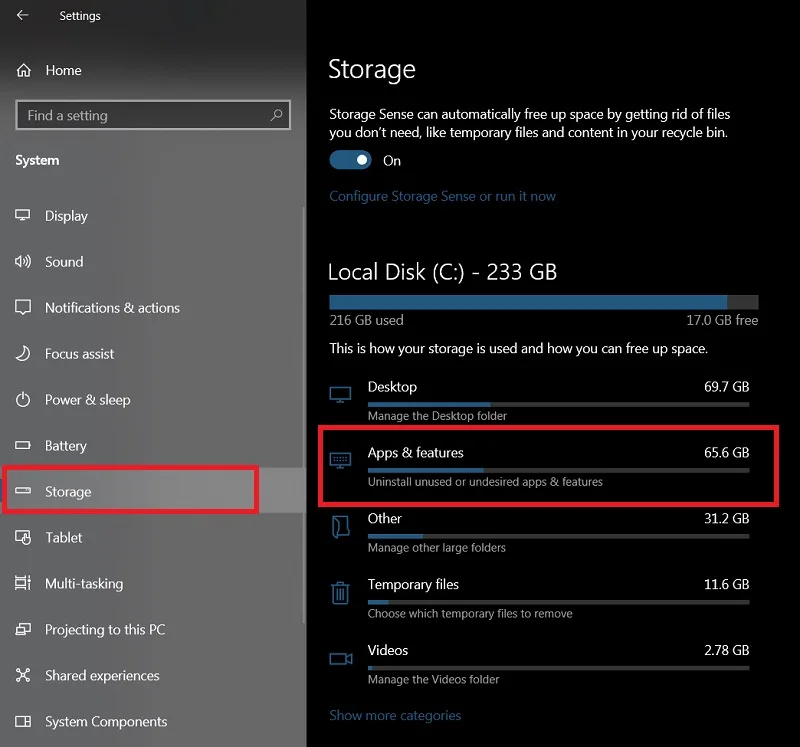Click the Projecting to this PC icon
Image resolution: width=800 pixels, height=747 pixels.
pos(23,629)
